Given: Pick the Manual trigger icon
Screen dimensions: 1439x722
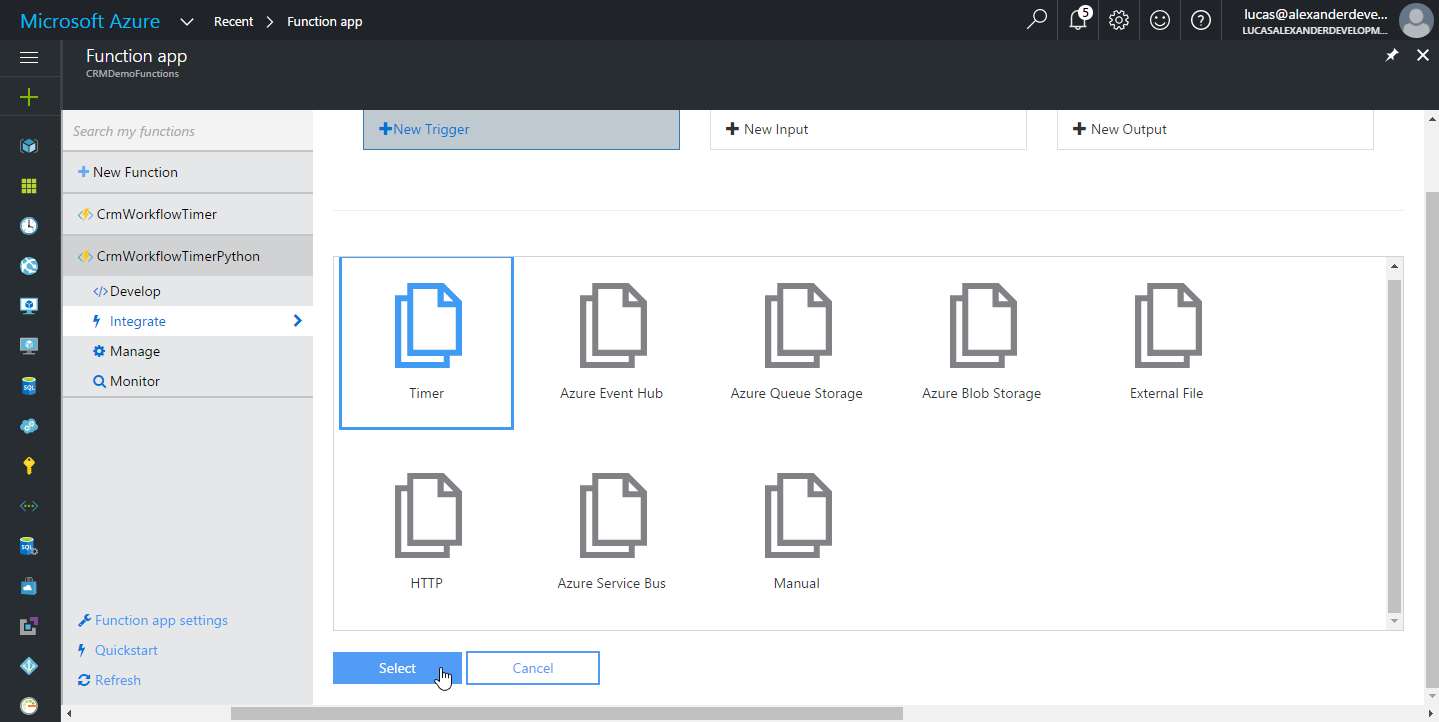Looking at the screenshot, I should [797, 516].
